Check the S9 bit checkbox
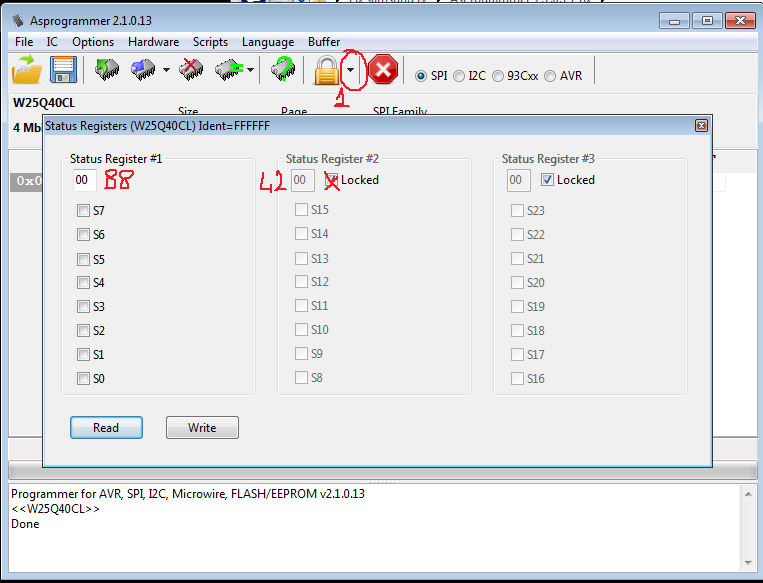This screenshot has height=583, width=763. pos(301,353)
